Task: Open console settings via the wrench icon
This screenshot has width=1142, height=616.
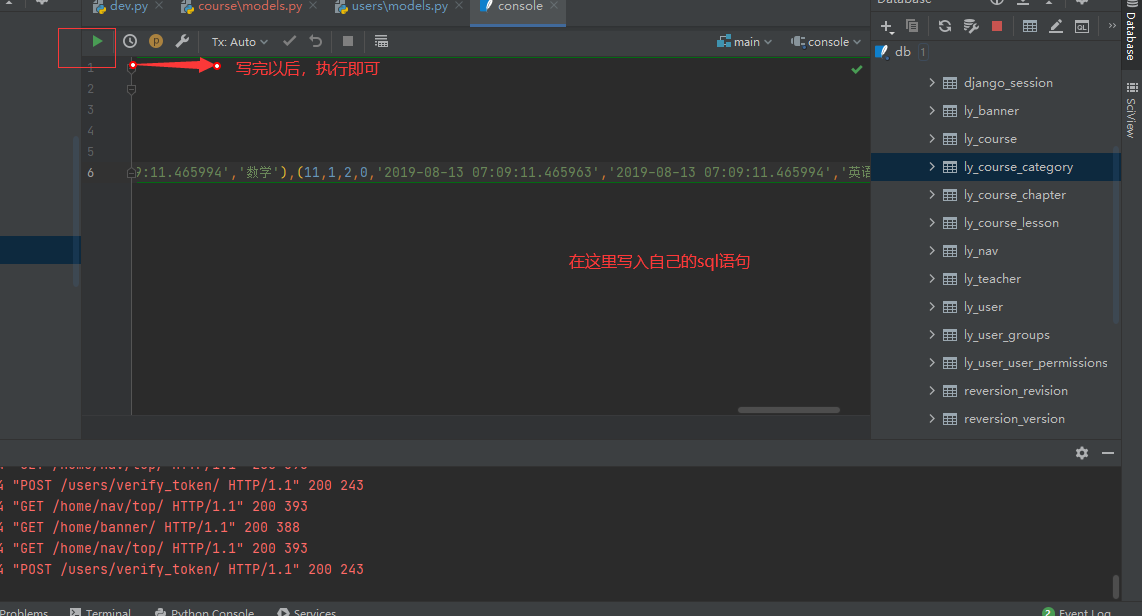Action: (x=182, y=41)
